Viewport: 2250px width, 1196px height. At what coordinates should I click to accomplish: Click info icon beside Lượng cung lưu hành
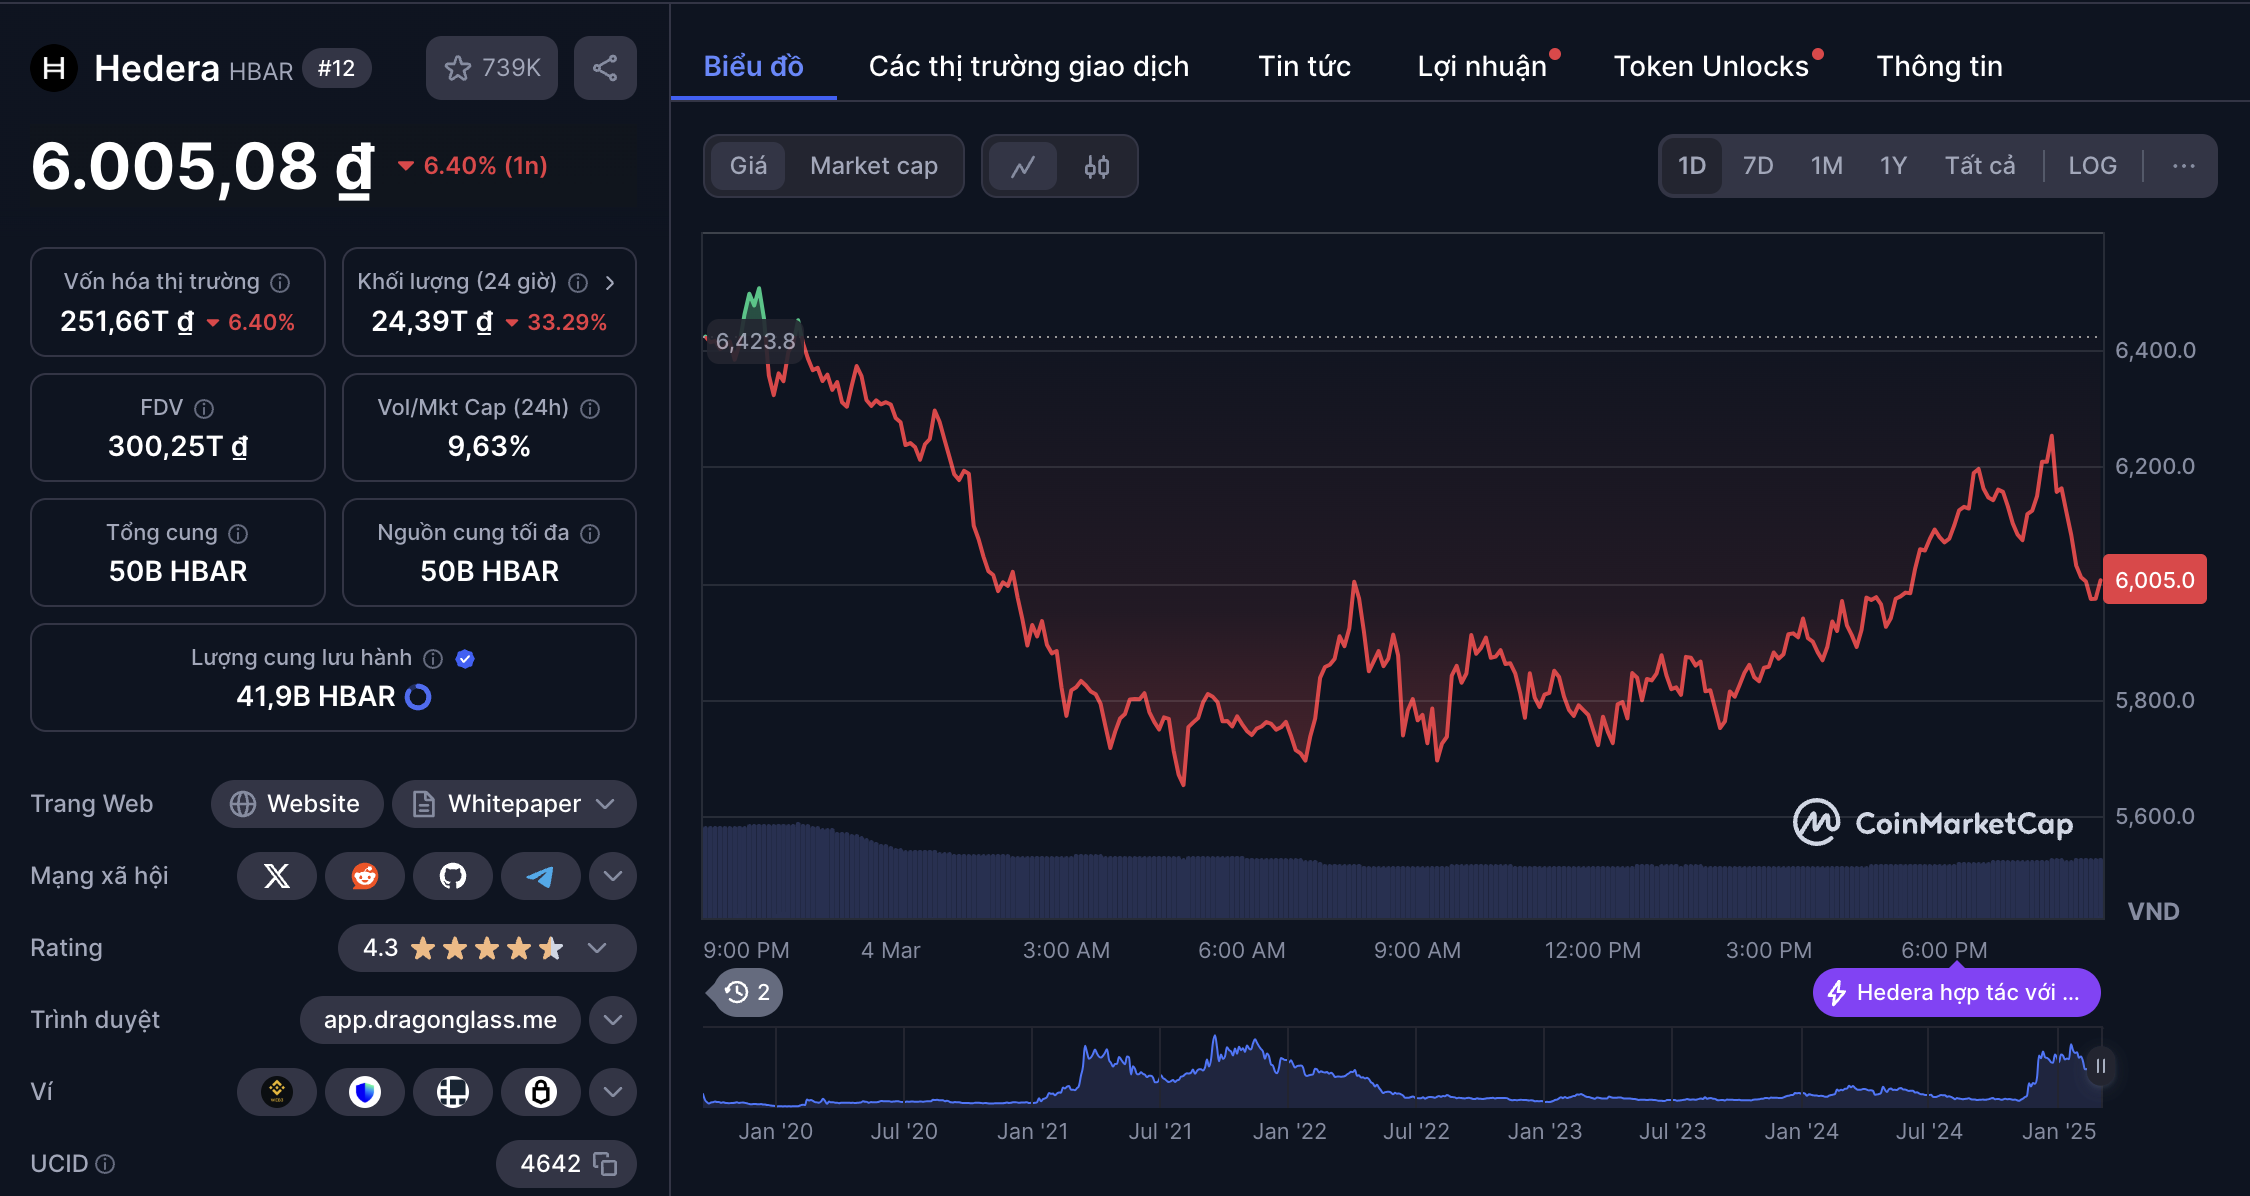pos(433,659)
